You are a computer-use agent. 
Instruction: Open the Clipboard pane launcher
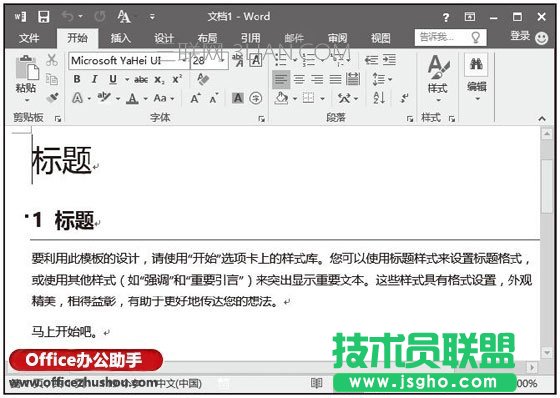coord(58,119)
